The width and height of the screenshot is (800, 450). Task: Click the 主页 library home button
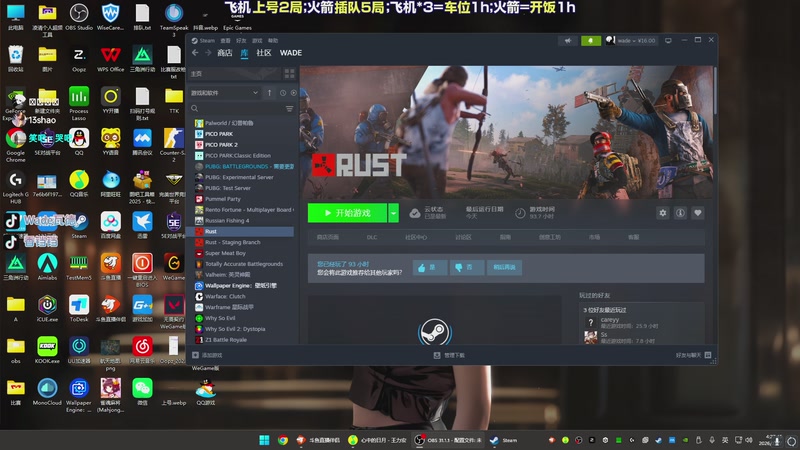point(235,74)
